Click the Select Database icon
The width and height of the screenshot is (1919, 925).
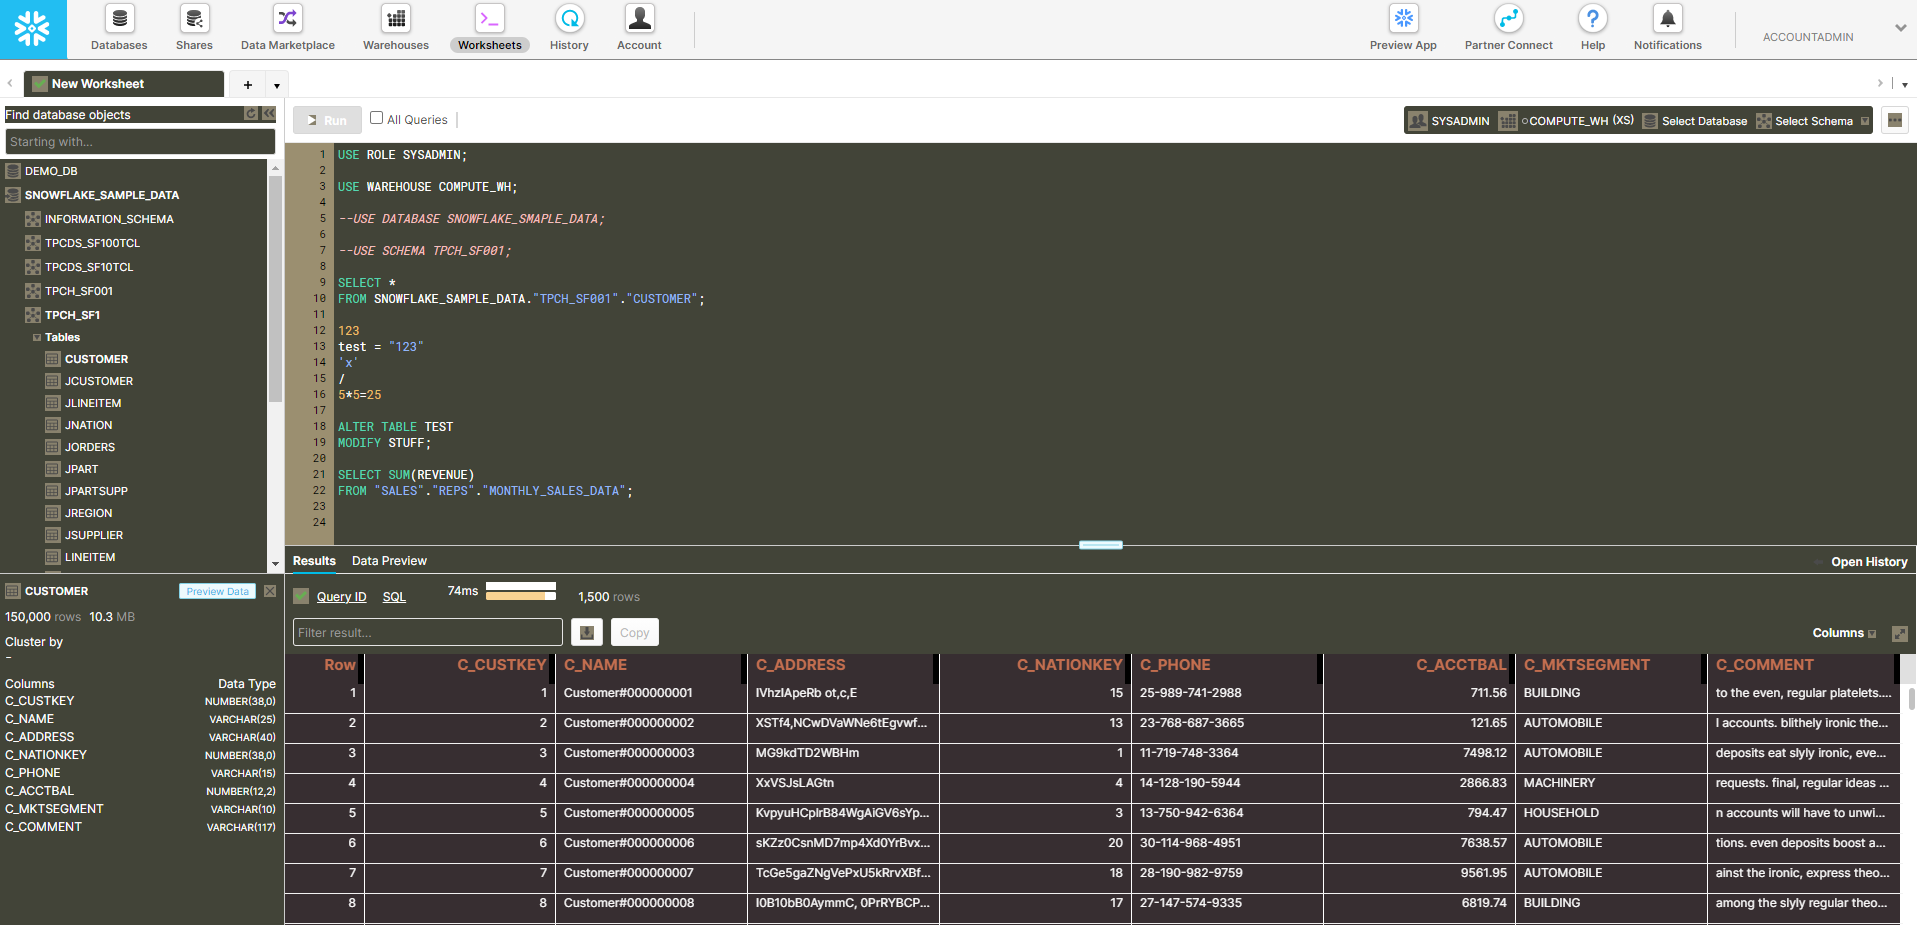point(1650,121)
